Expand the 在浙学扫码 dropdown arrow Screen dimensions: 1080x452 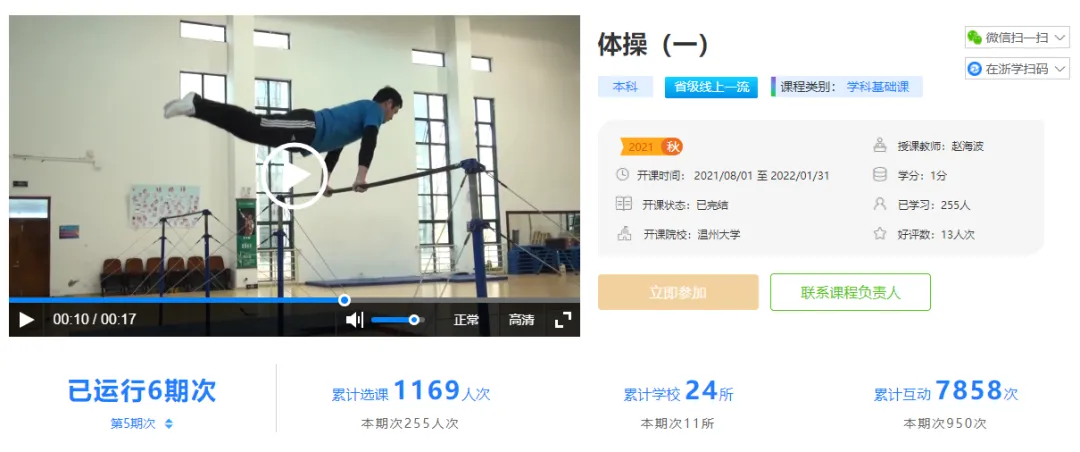tap(1059, 69)
